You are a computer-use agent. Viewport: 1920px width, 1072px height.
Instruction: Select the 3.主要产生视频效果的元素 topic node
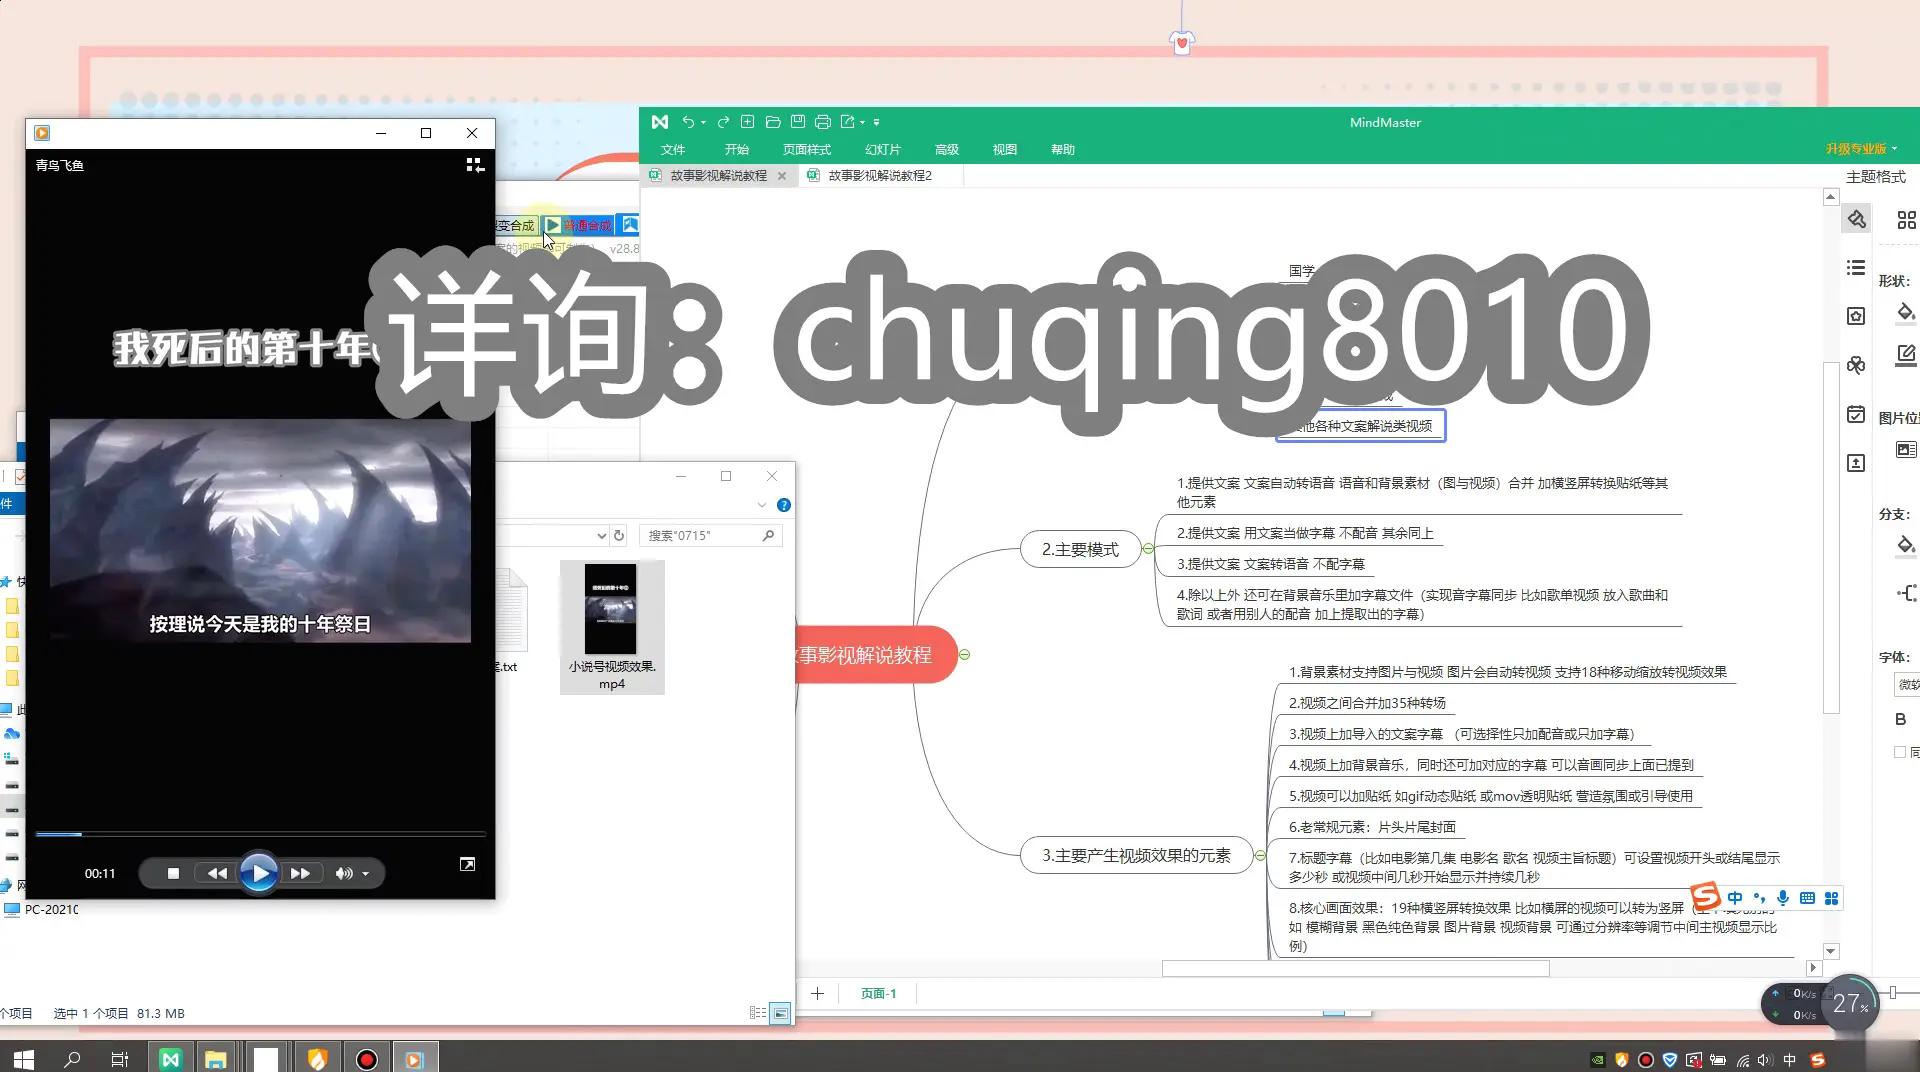click(x=1136, y=855)
